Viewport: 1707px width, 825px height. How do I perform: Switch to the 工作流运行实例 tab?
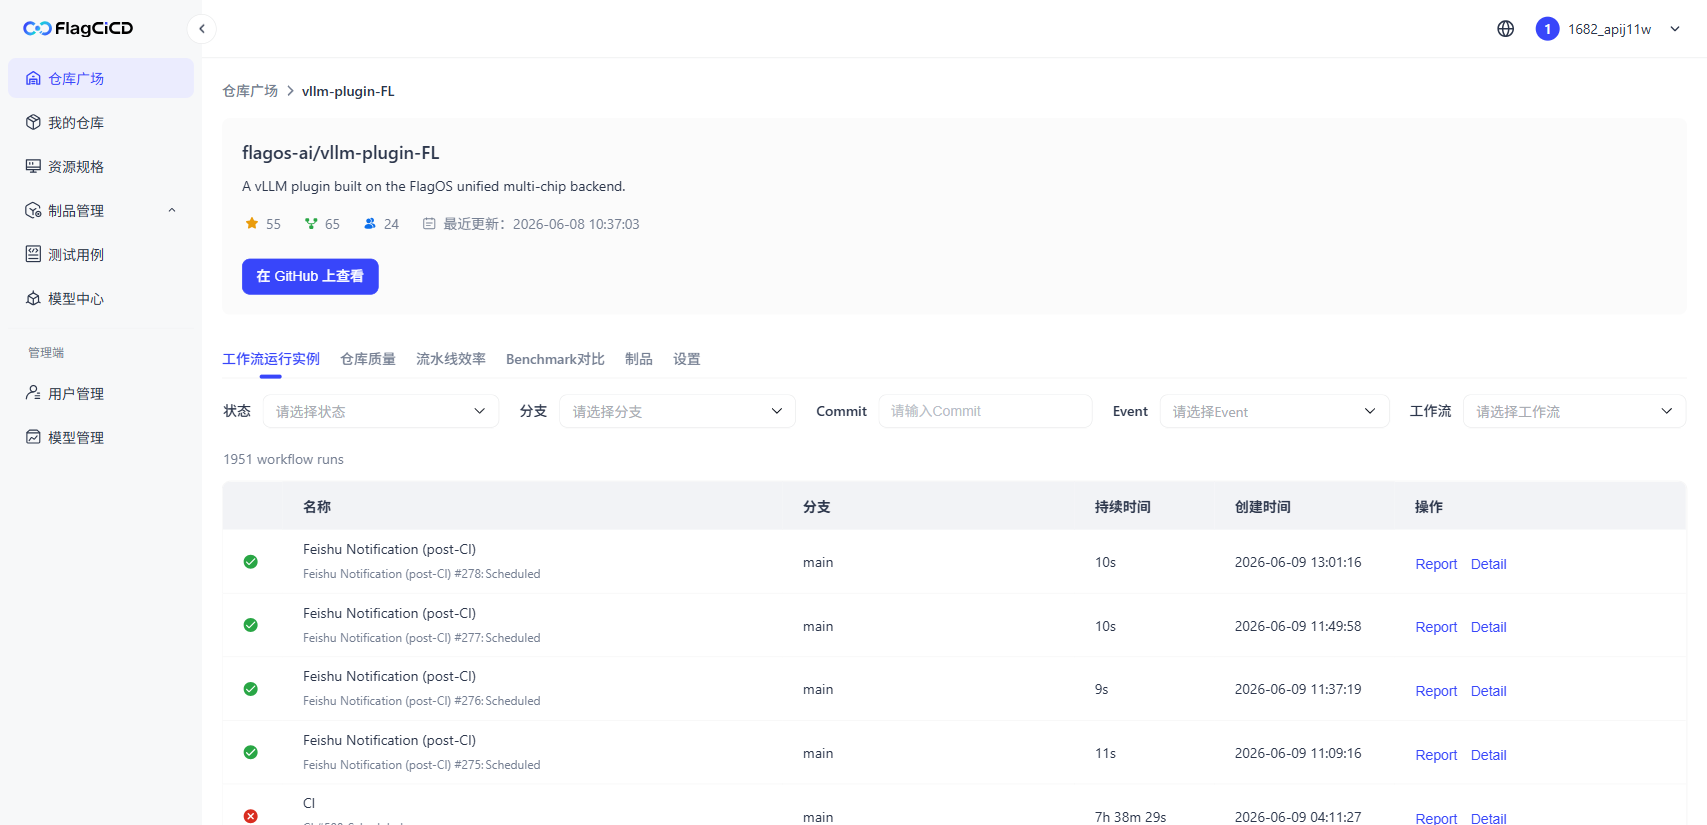pos(271,359)
